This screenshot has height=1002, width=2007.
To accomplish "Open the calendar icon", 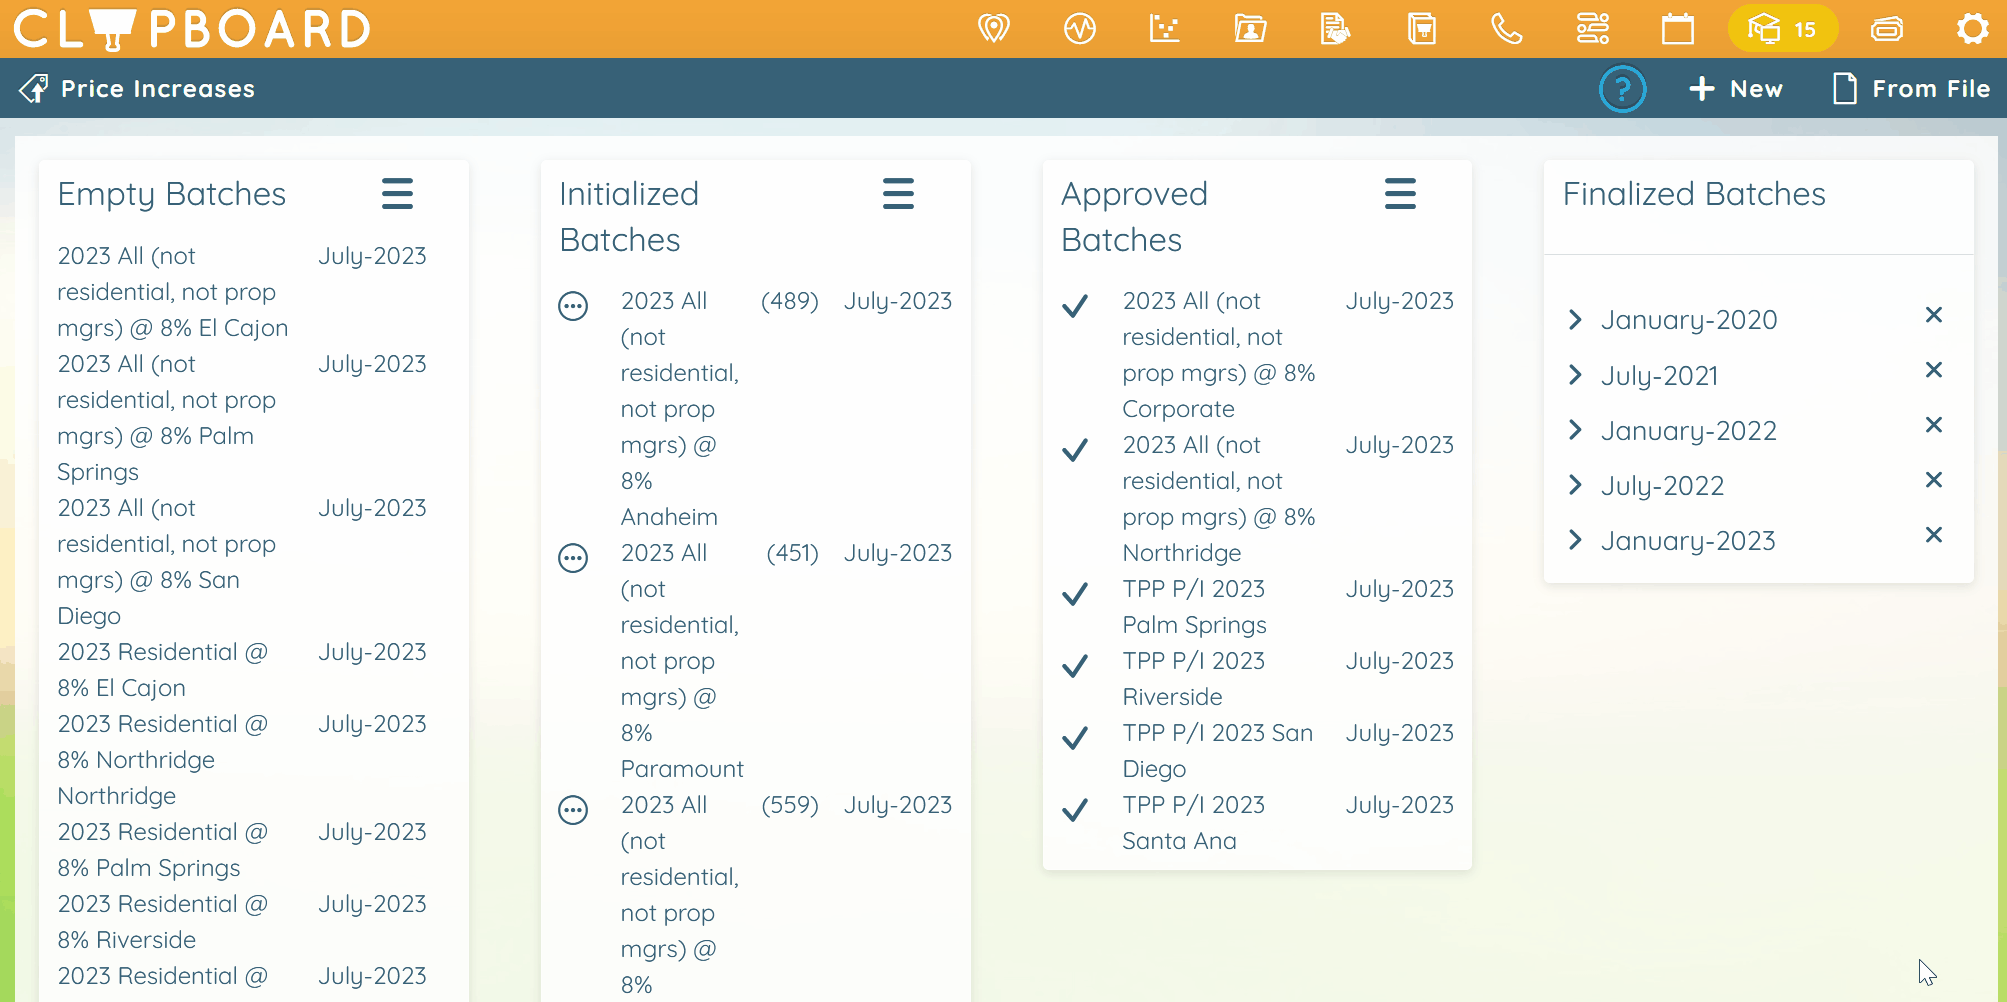I will [1677, 28].
